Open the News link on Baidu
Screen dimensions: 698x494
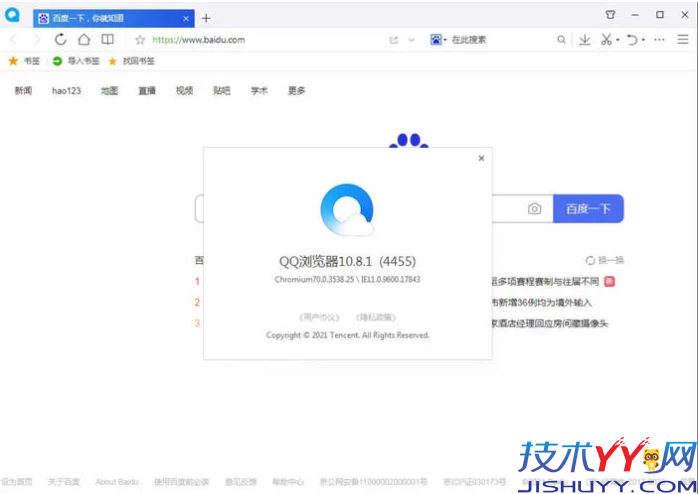(x=23, y=91)
